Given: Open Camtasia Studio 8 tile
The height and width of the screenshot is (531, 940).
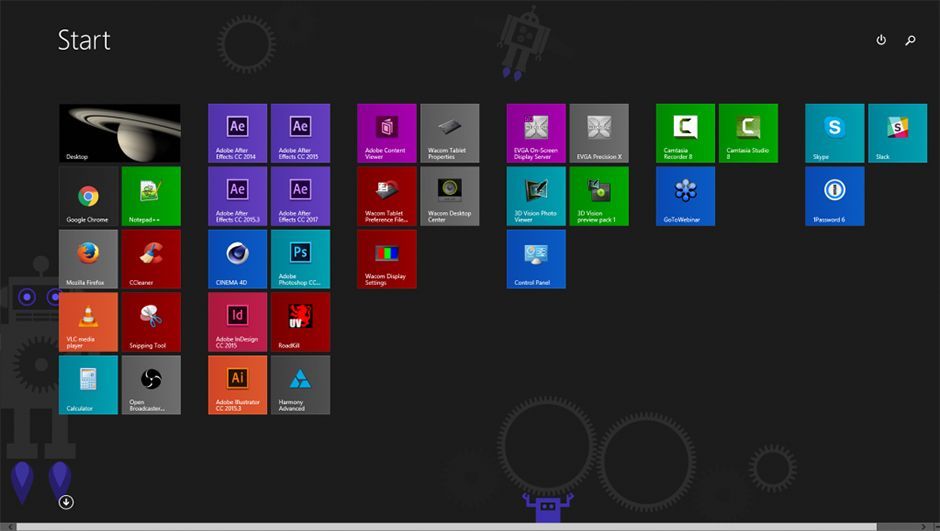Looking at the screenshot, I should (x=748, y=133).
